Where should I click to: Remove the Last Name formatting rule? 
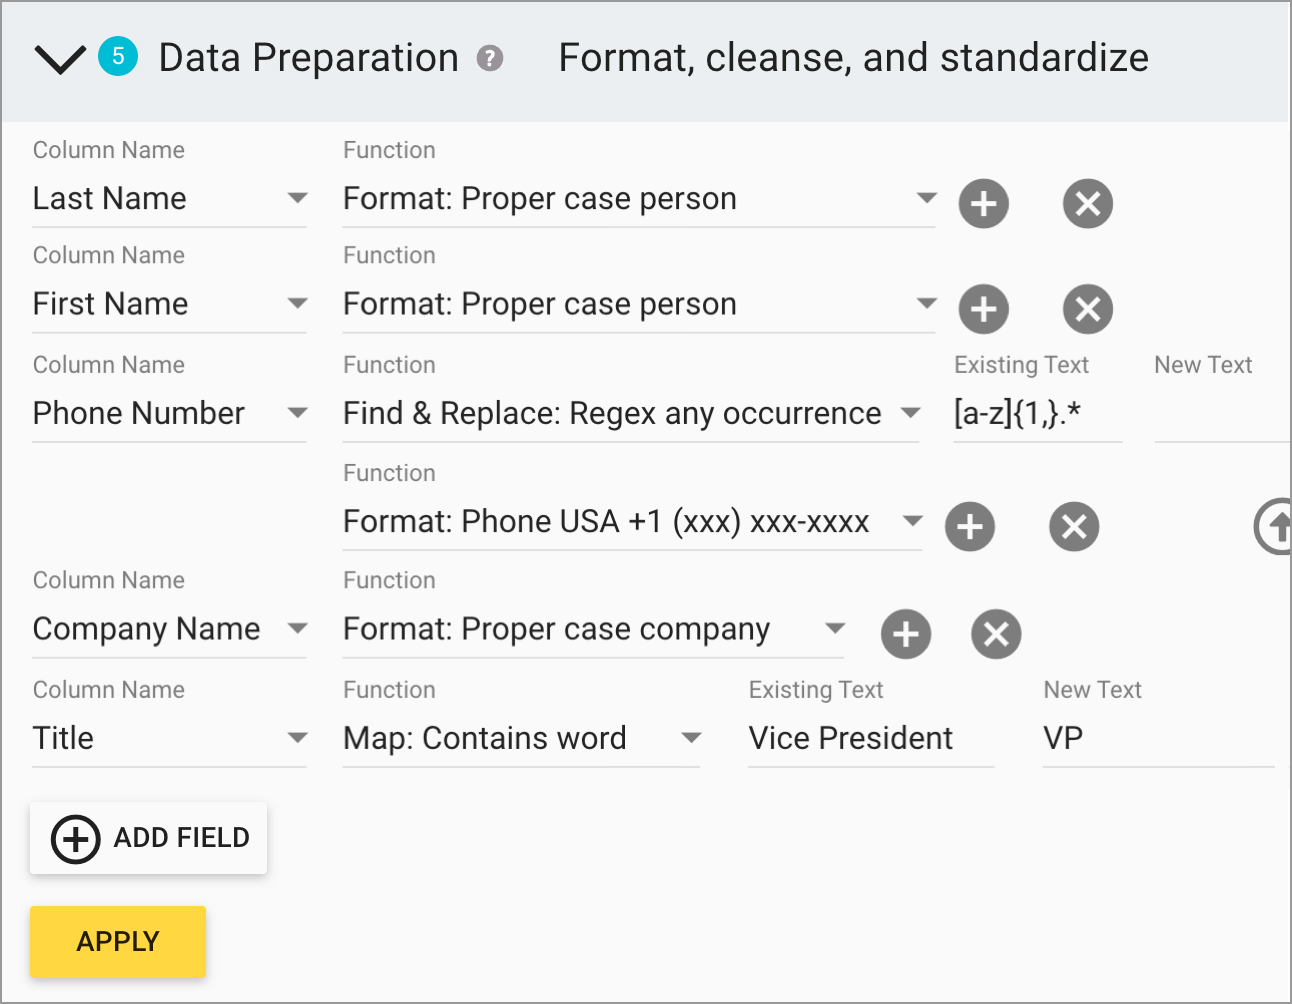pyautogui.click(x=1087, y=203)
